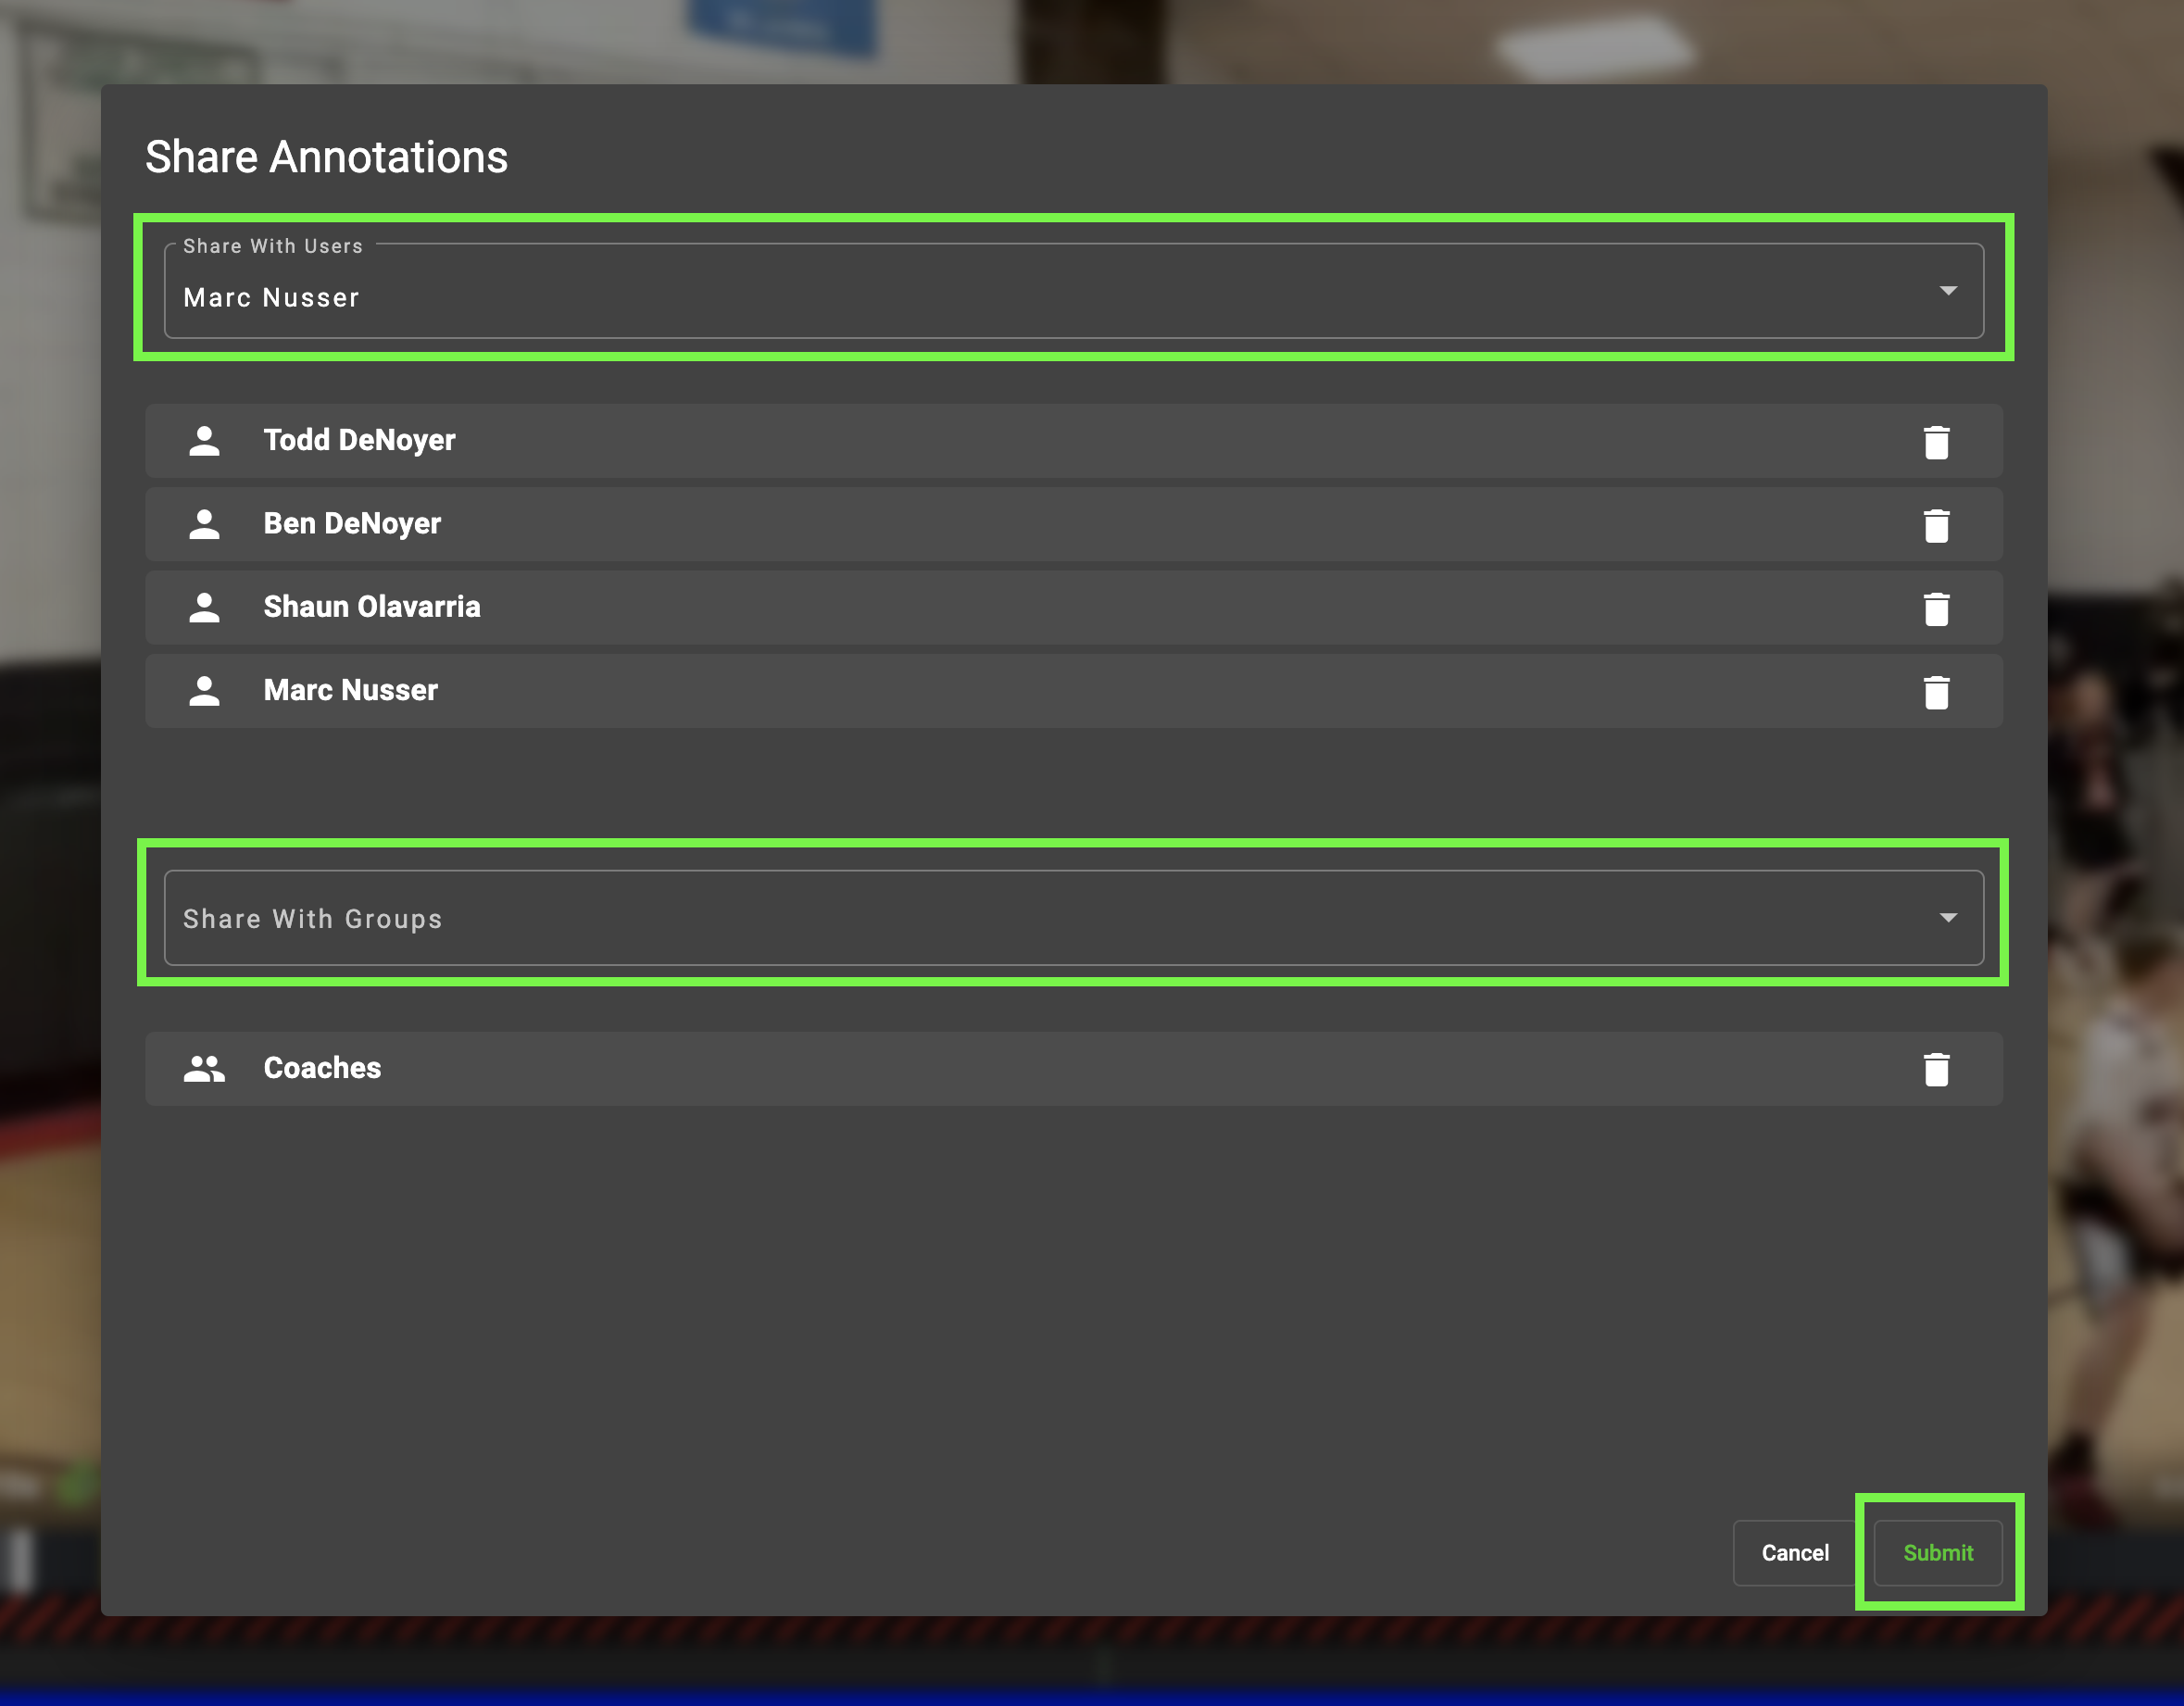Select the Marc Nusser name in the list
2184x1706 pixels.
pyautogui.click(x=350, y=690)
